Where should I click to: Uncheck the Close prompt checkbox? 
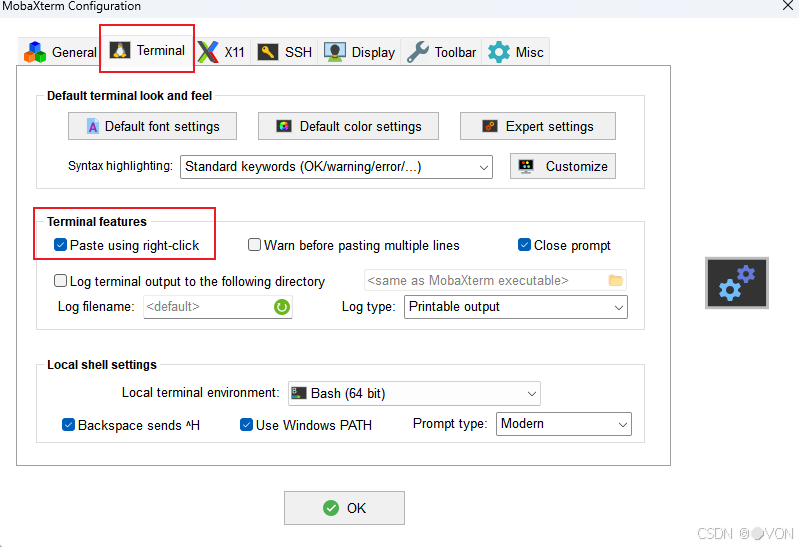pyautogui.click(x=524, y=245)
